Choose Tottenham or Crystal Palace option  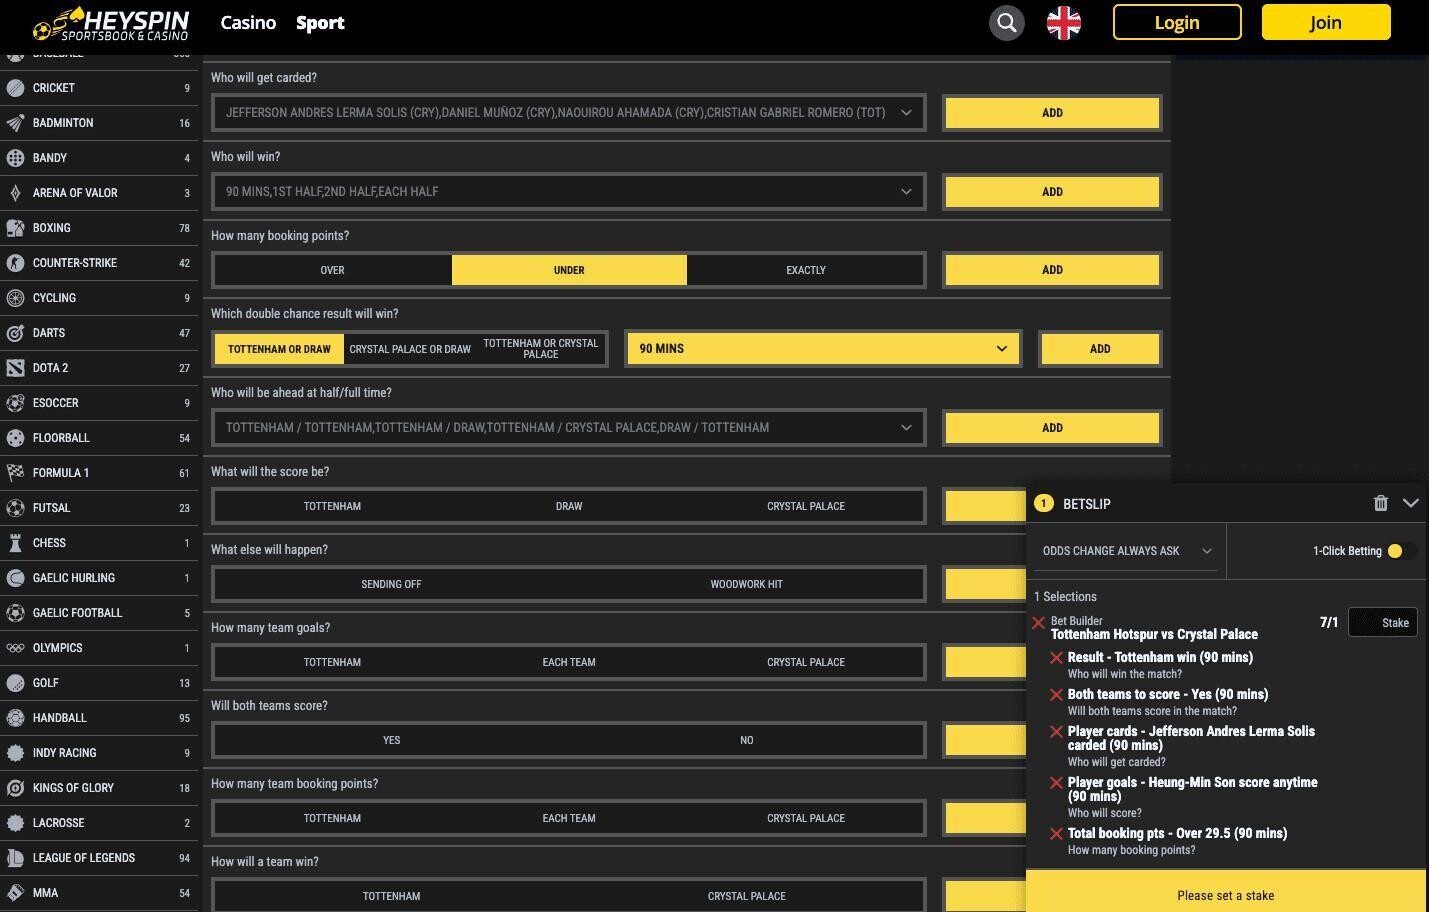[540, 349]
